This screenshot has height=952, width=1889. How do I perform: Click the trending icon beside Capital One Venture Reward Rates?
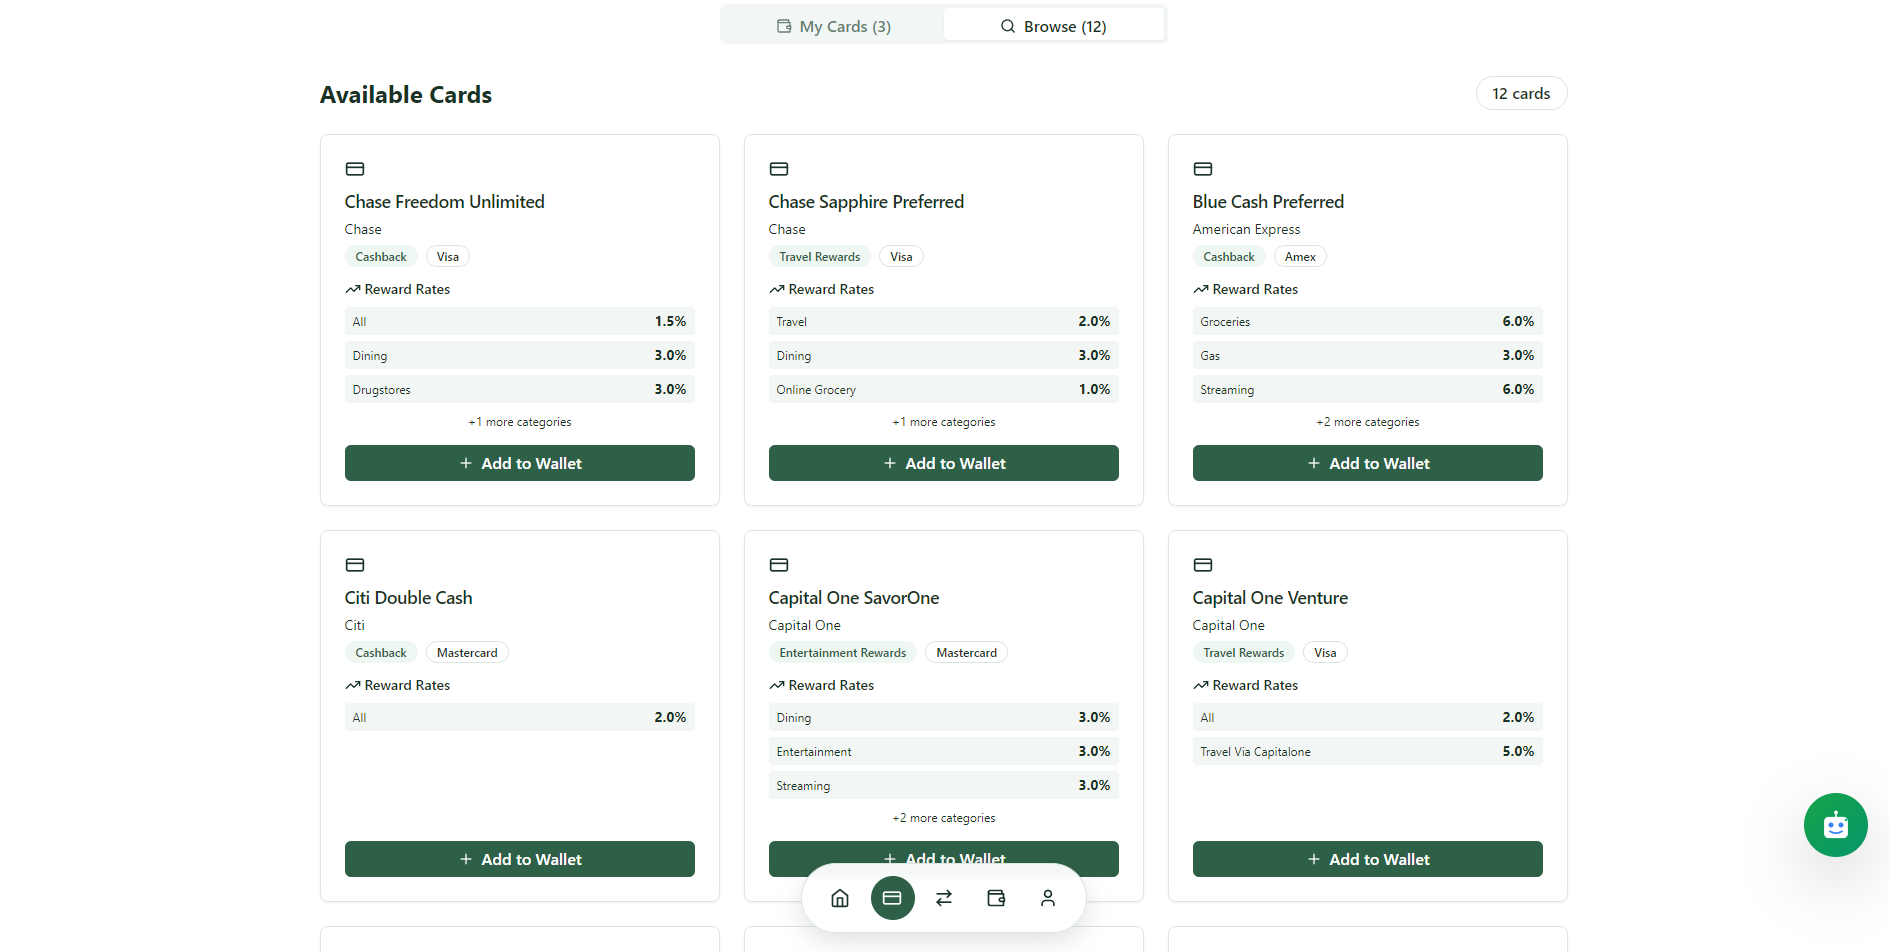point(1201,685)
